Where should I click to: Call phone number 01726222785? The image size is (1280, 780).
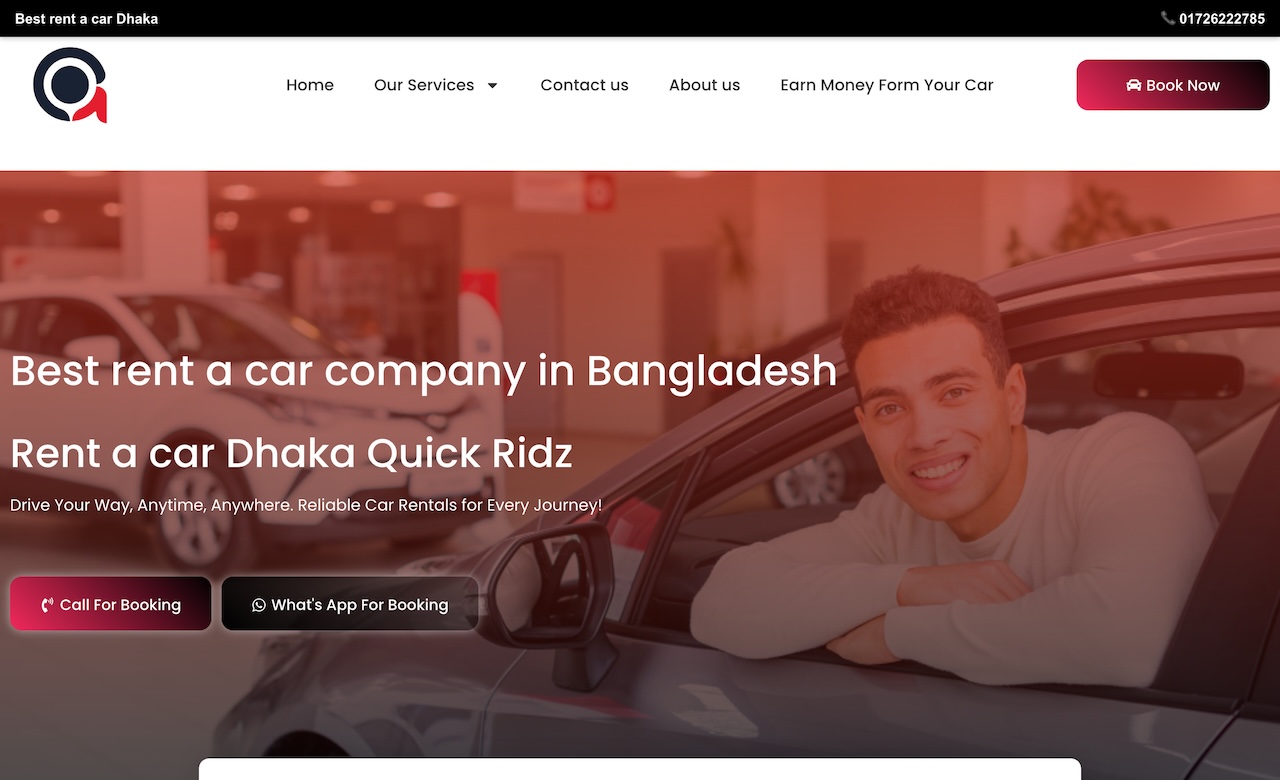1222,18
